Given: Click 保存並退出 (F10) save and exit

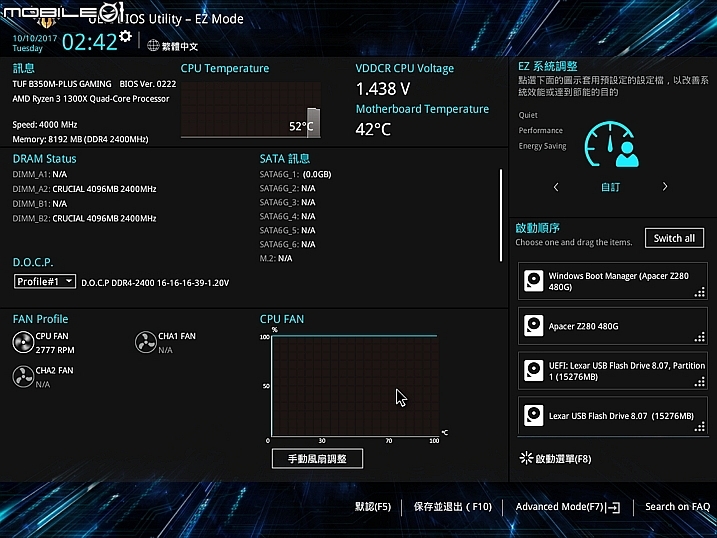Looking at the screenshot, I should (x=453, y=506).
